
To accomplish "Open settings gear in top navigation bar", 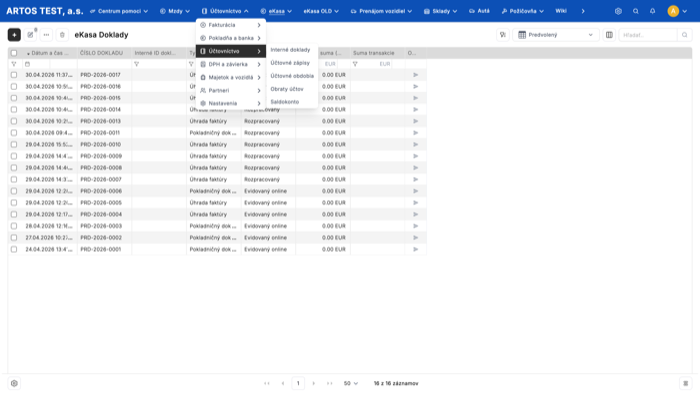I will click(x=618, y=11).
